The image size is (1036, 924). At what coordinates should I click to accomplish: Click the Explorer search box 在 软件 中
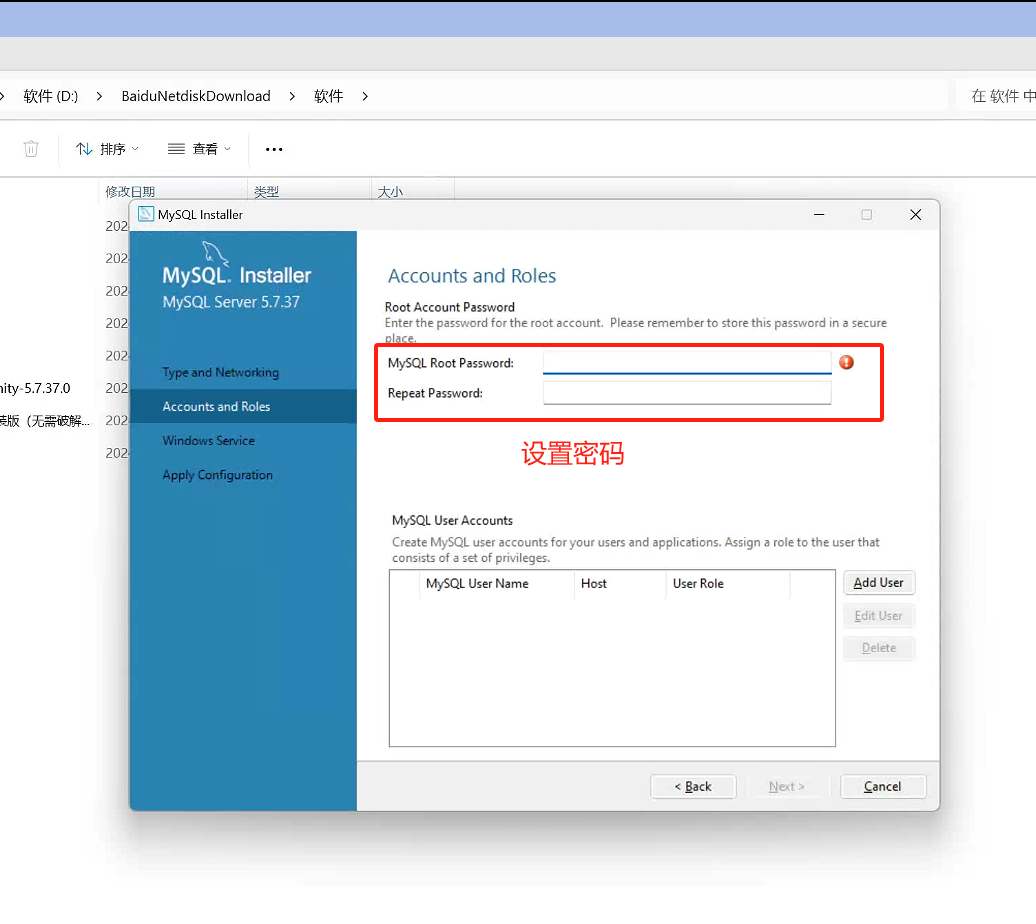click(x=996, y=96)
